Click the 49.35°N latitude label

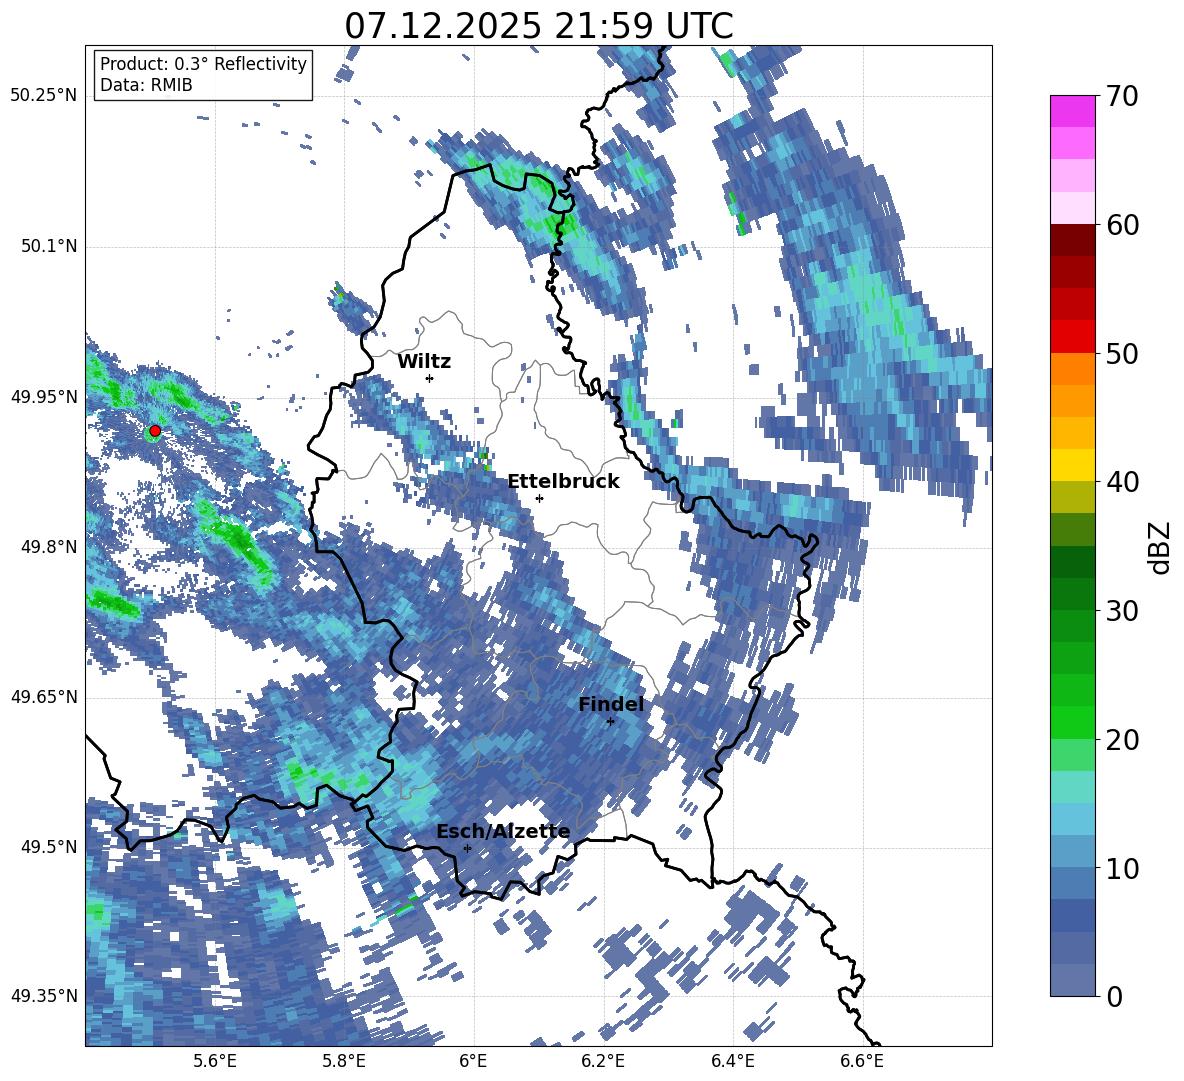(44, 996)
